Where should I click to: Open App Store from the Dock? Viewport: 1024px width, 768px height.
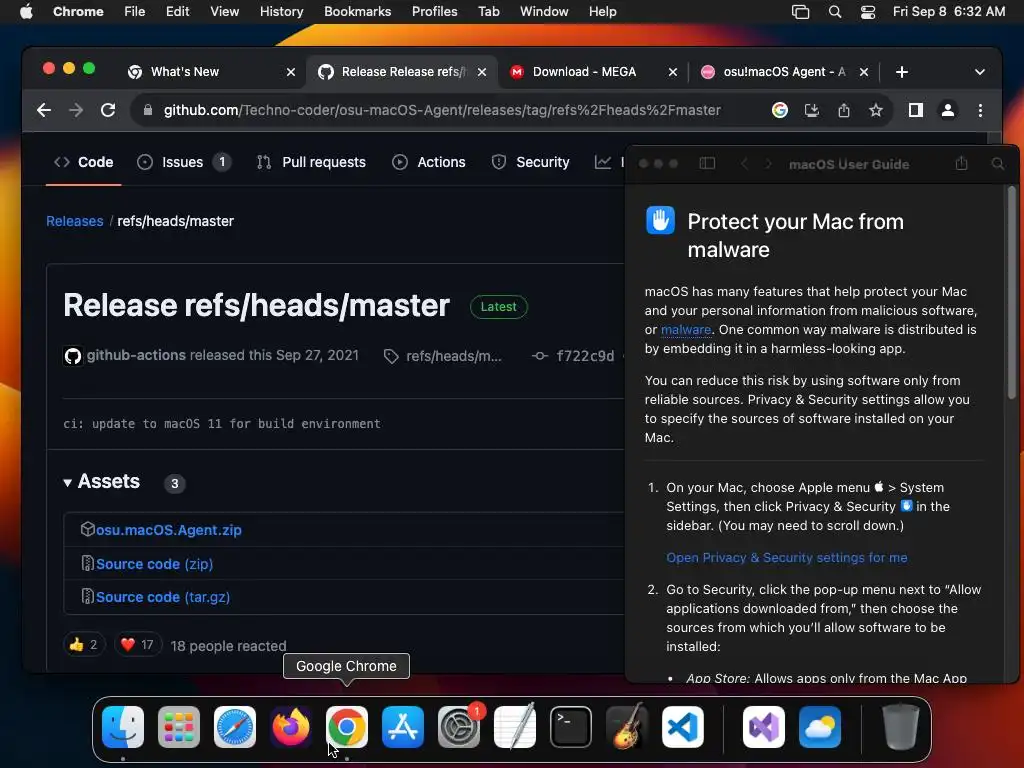pos(402,726)
